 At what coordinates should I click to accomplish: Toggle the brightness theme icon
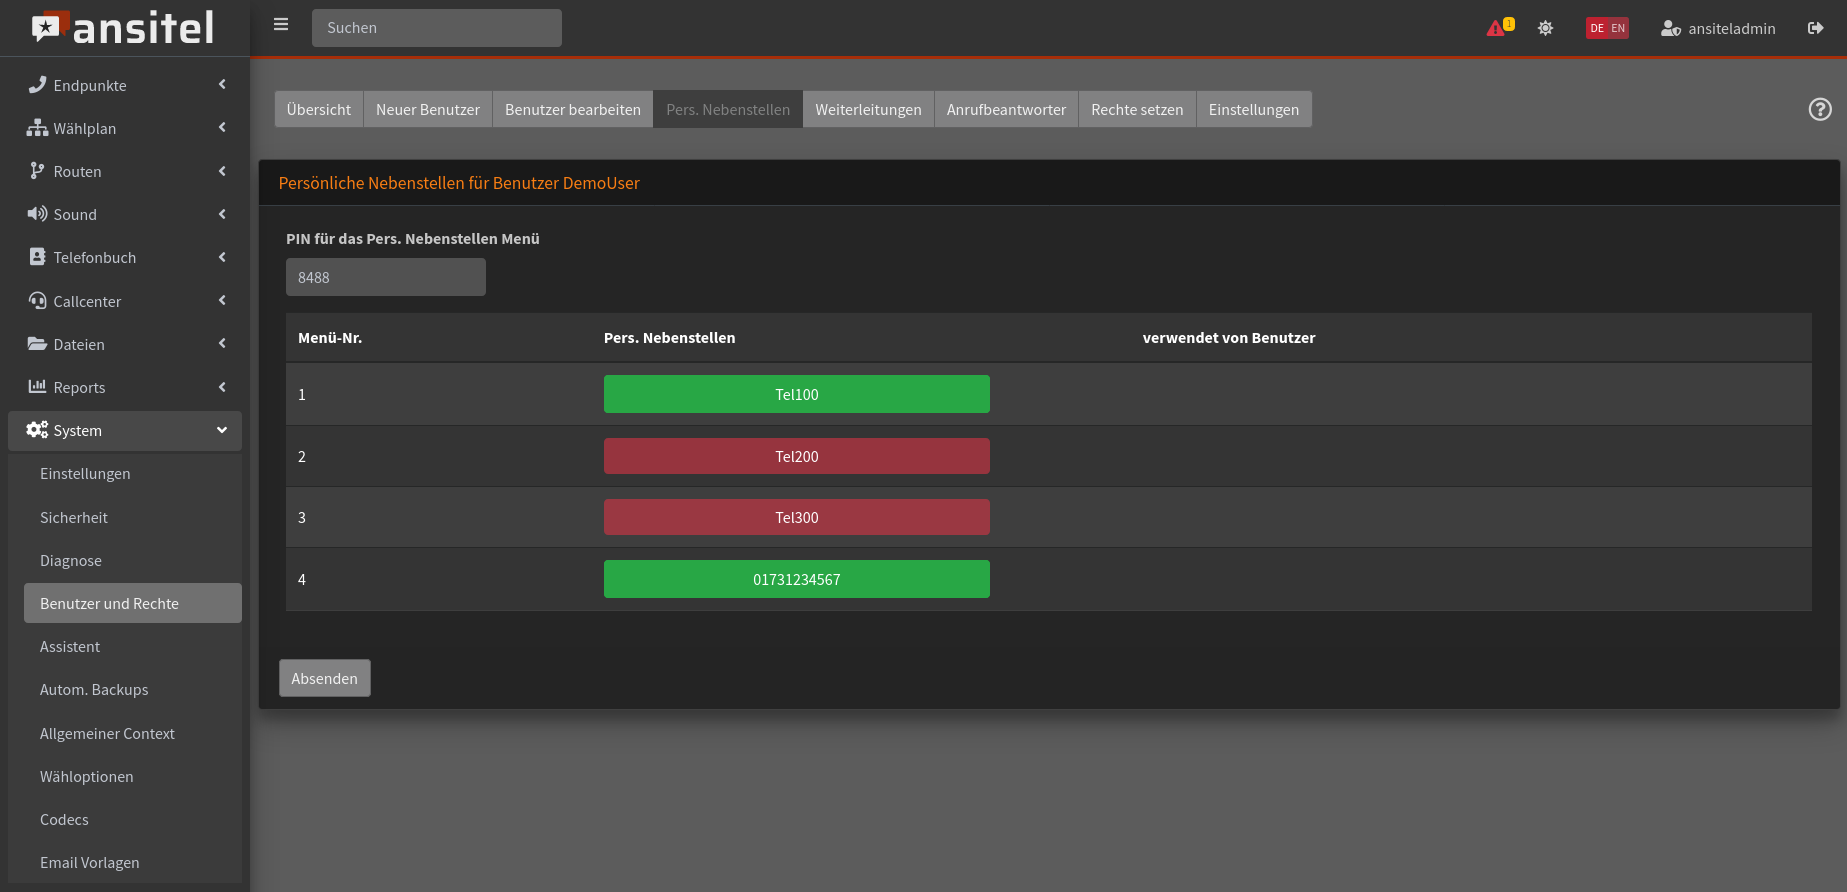coord(1545,28)
